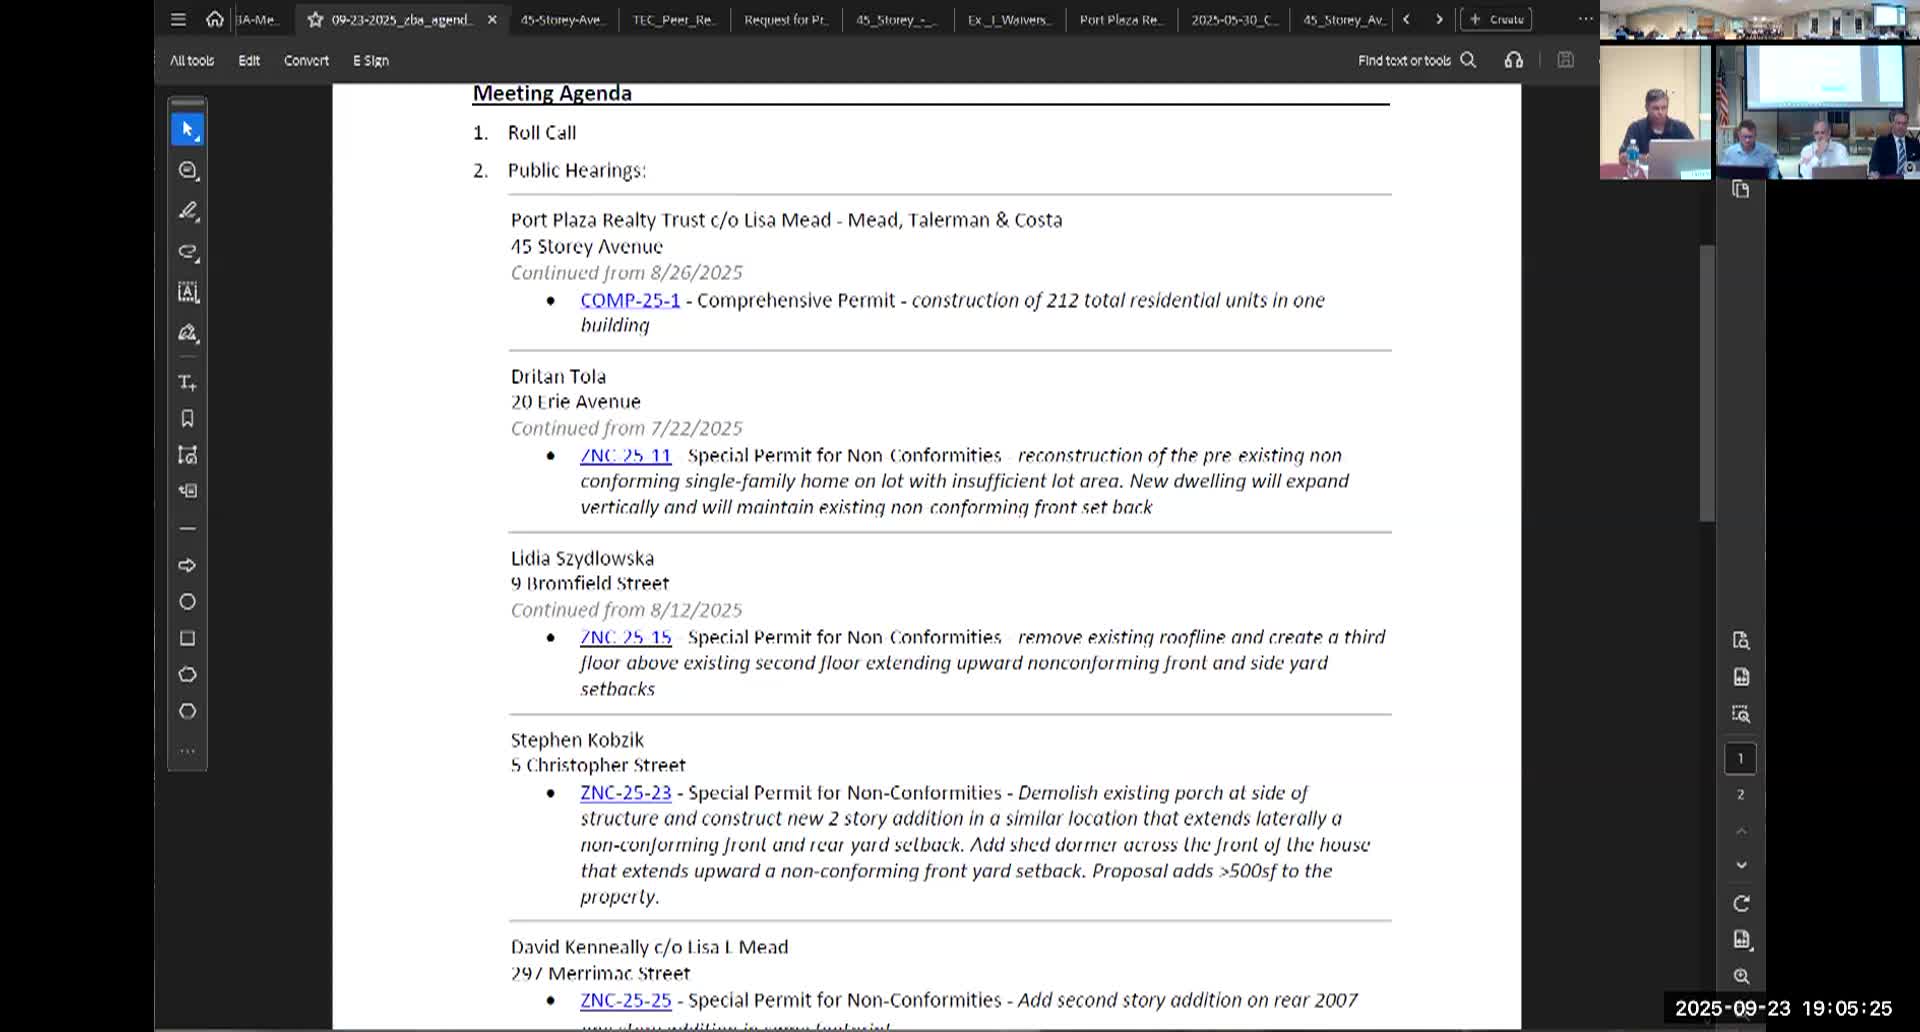
Task: Switch to the TEC_Peer_Re tab
Action: (x=673, y=20)
